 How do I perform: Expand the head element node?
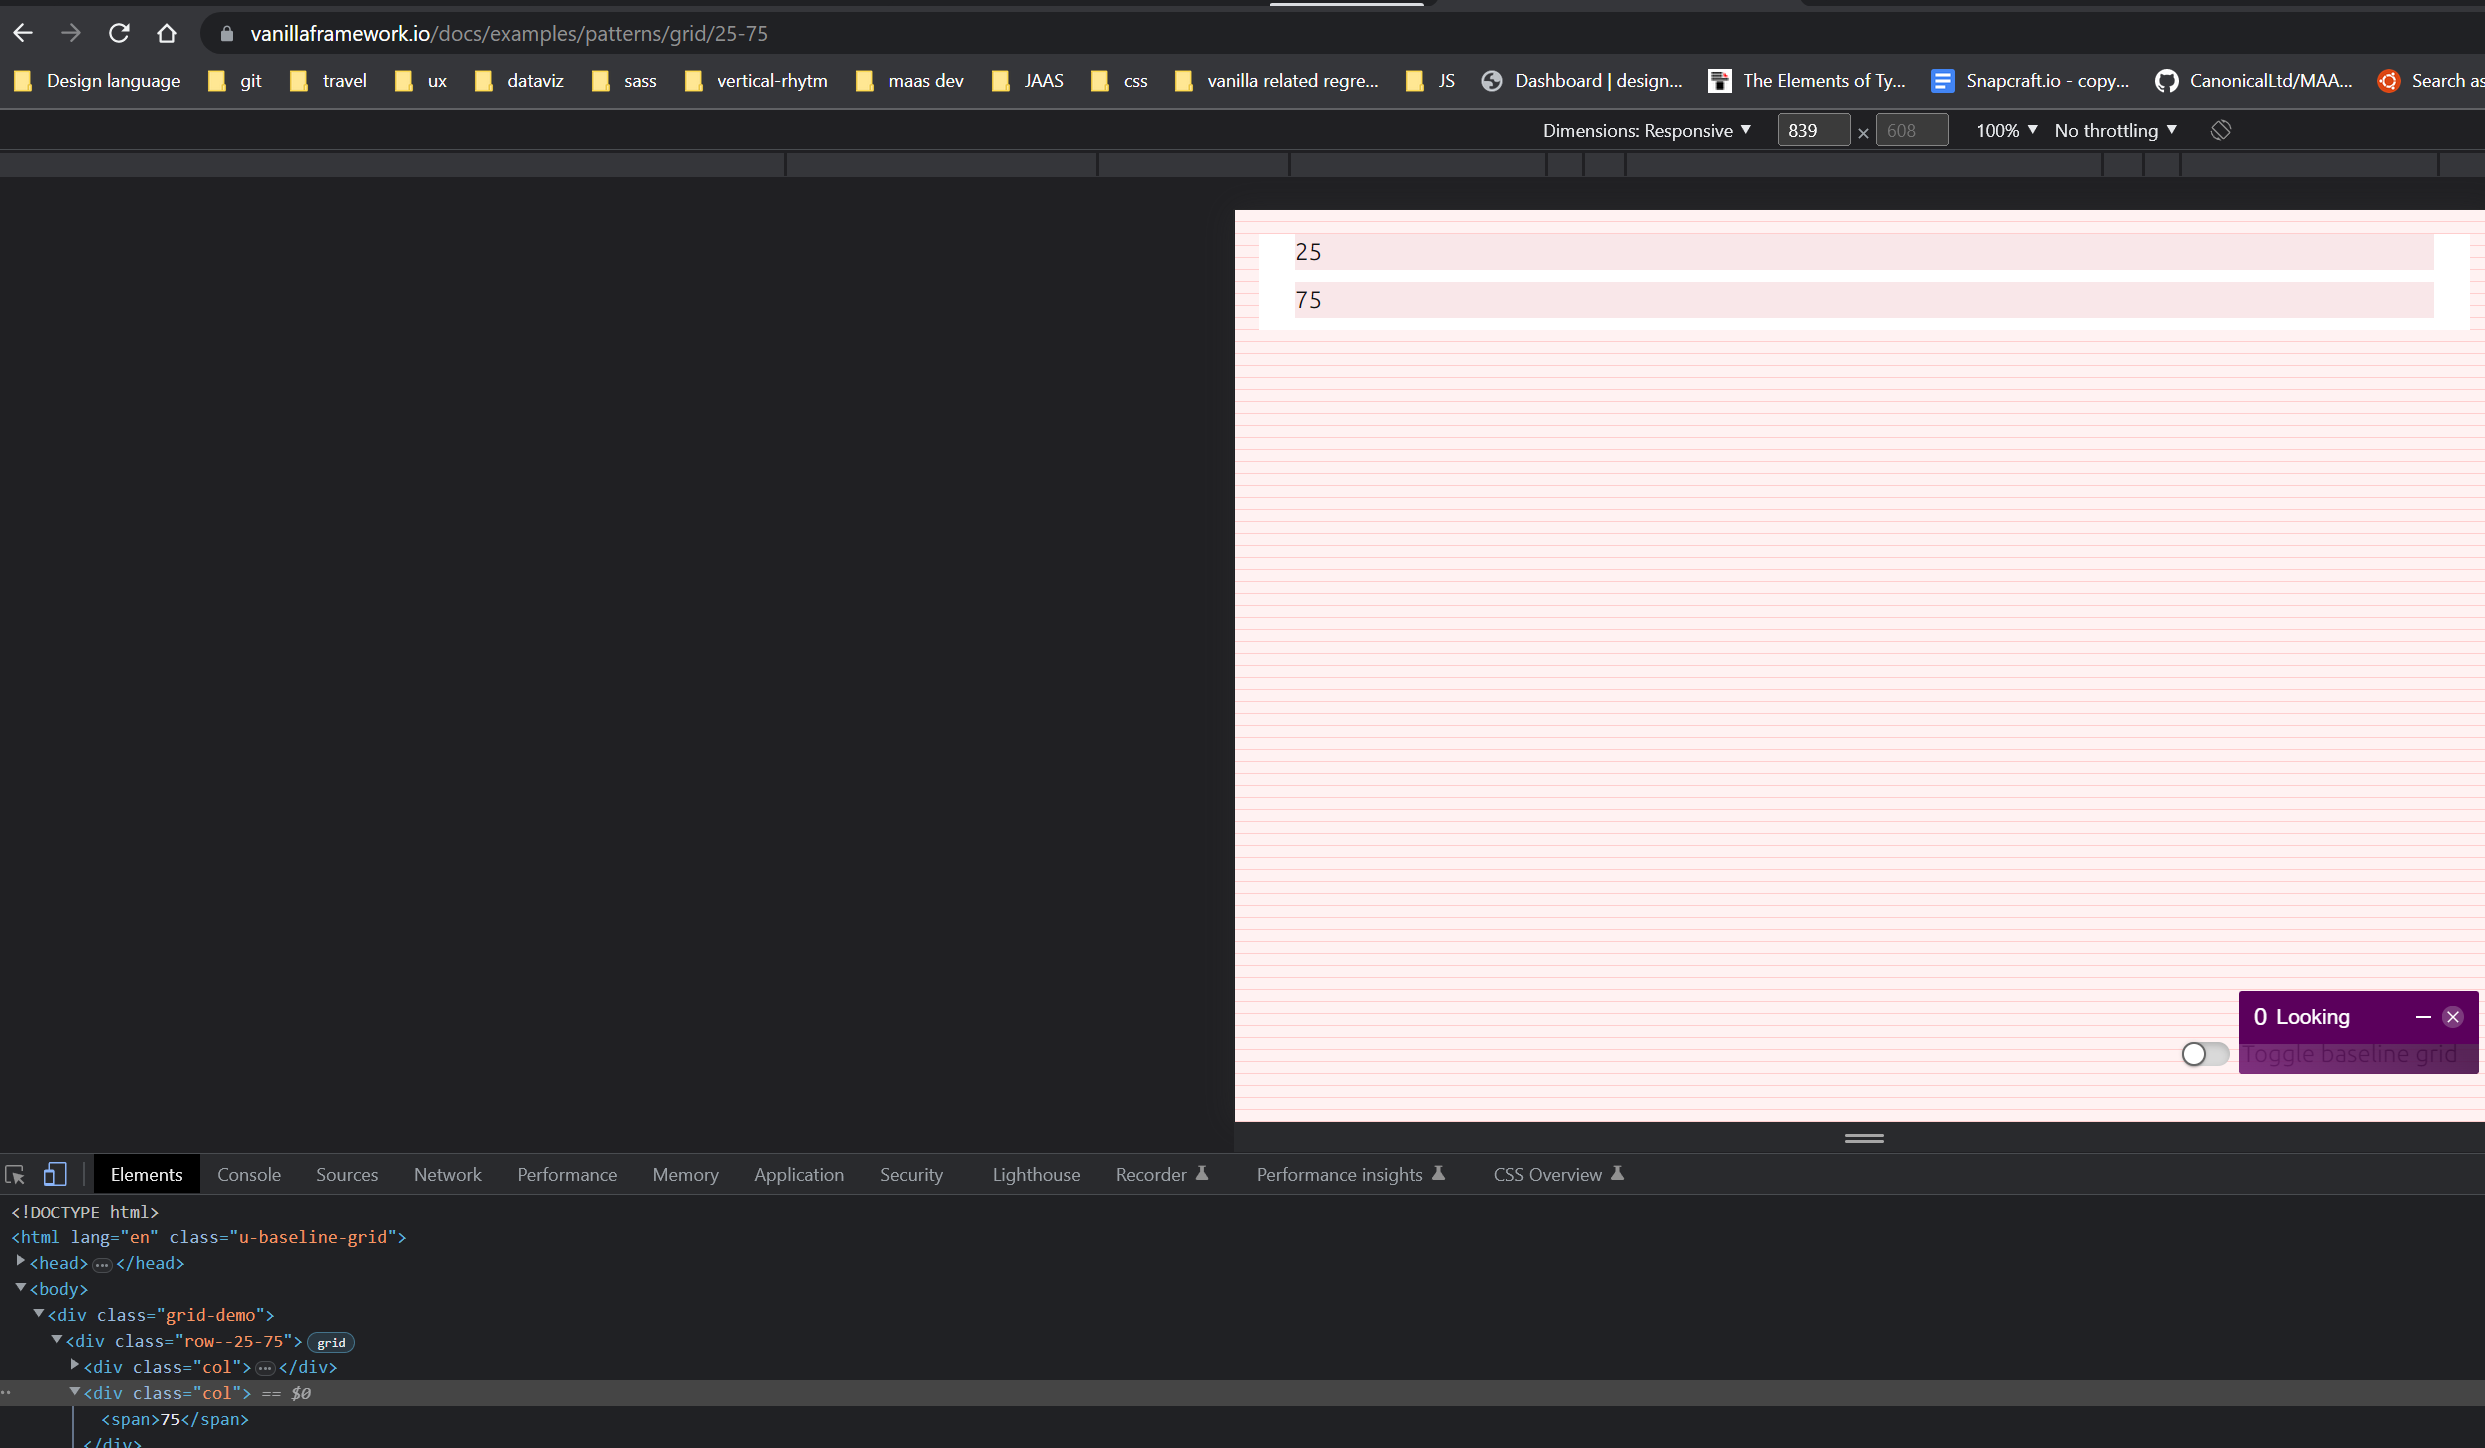click(20, 1262)
